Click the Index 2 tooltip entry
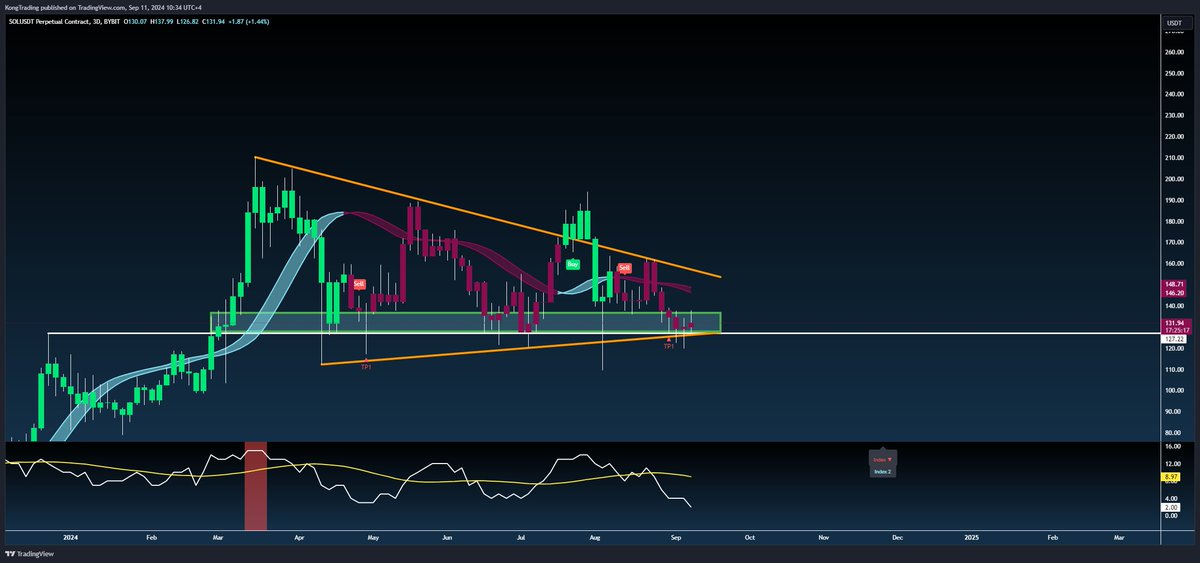This screenshot has height=563, width=1200. (882, 470)
